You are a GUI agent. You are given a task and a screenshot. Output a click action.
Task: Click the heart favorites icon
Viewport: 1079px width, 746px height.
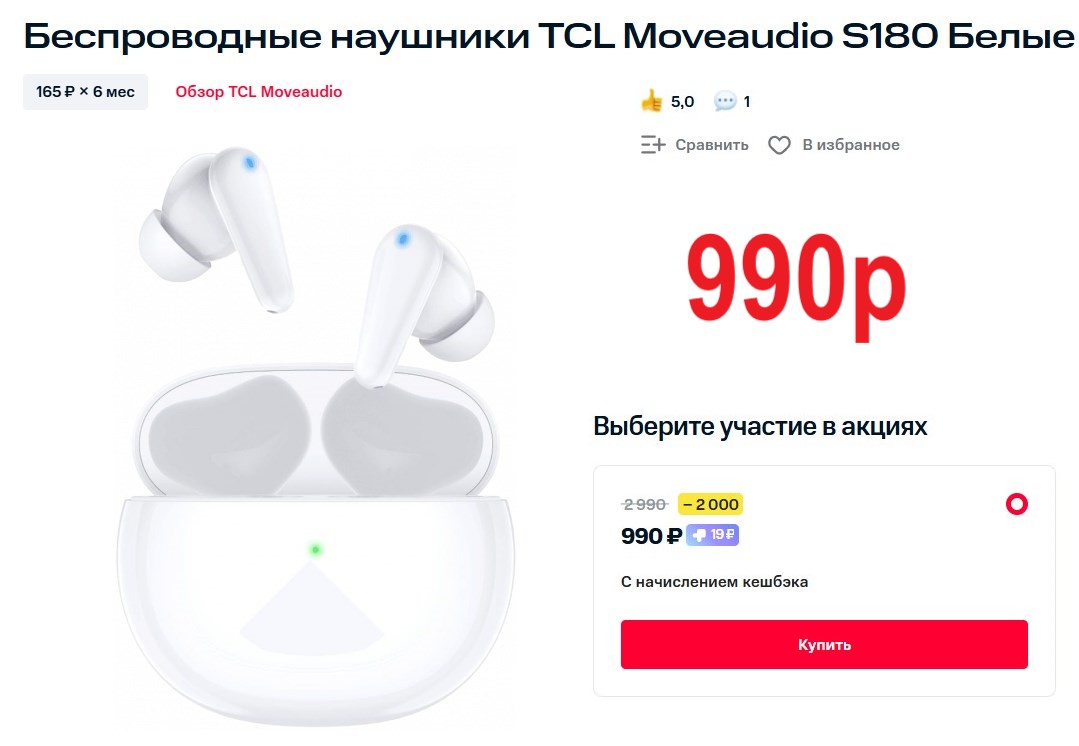point(779,145)
